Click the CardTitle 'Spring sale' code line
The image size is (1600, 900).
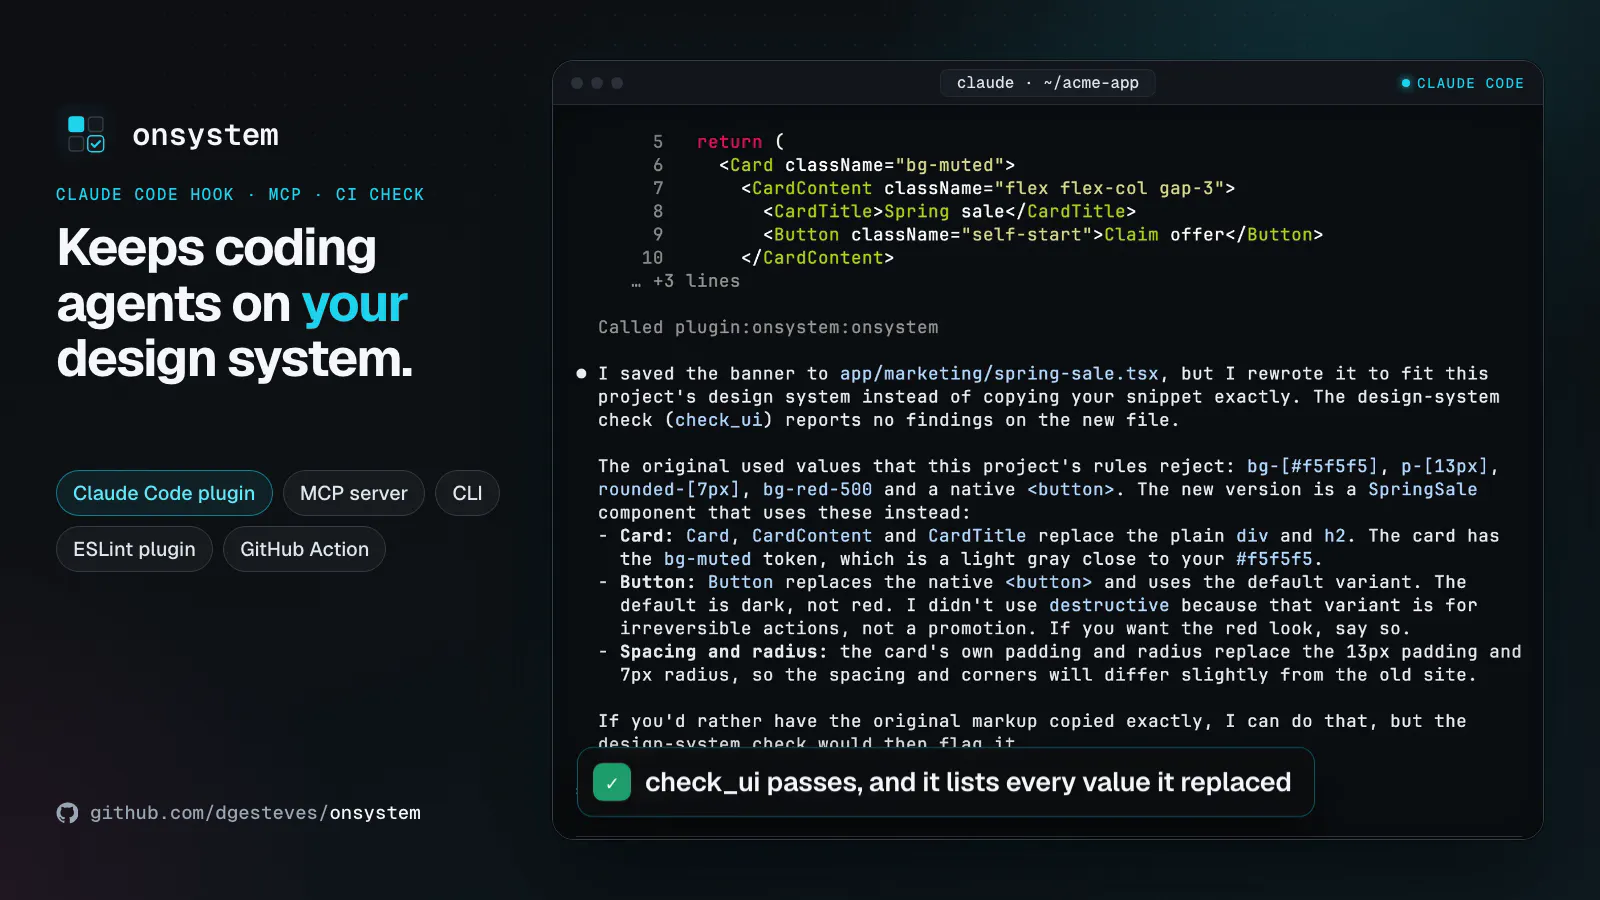949,211
